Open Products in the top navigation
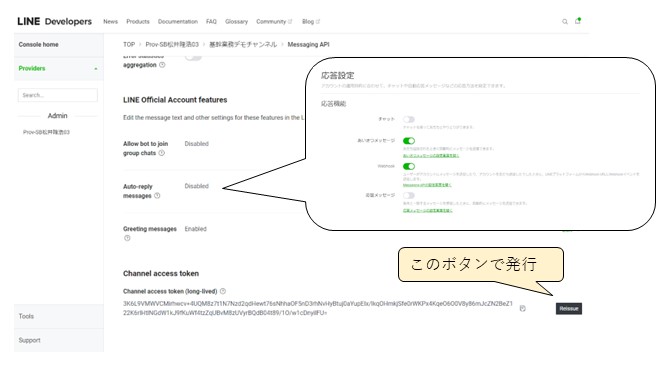The image size is (672, 378). pos(138,21)
